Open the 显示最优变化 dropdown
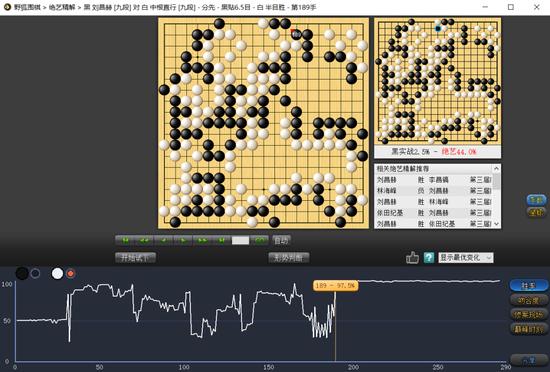This screenshot has height=372, width=550. [x=466, y=258]
